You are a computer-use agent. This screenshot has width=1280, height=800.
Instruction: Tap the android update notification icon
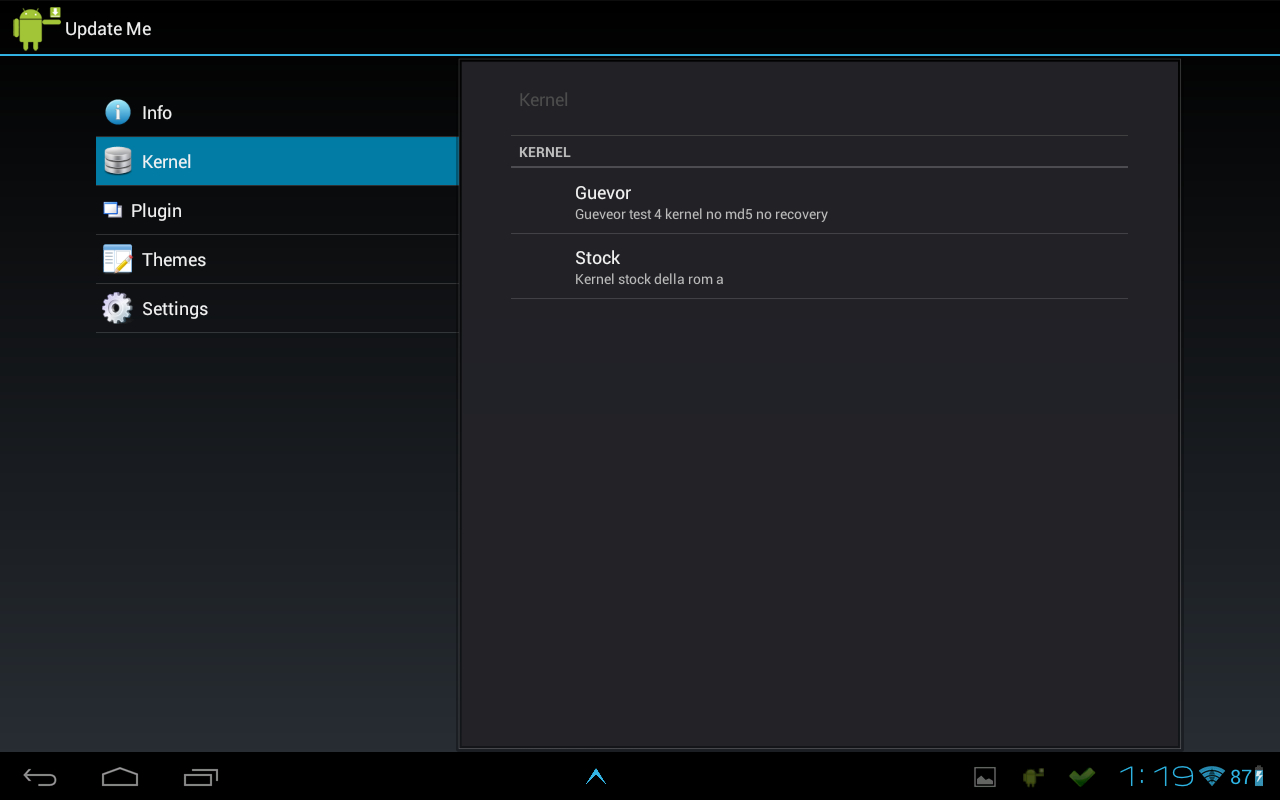(1033, 777)
